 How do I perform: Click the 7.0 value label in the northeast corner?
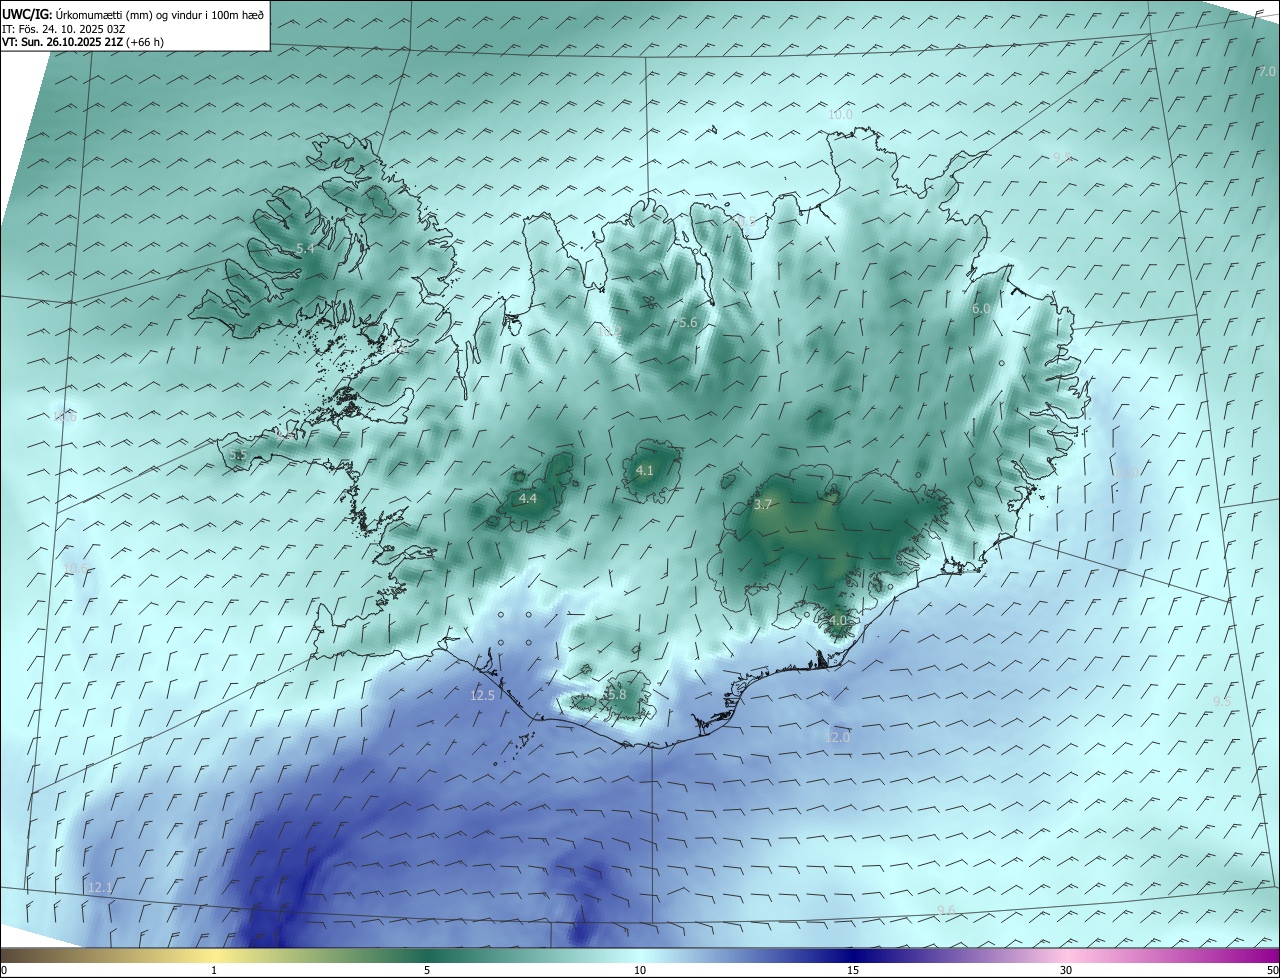1267,72
